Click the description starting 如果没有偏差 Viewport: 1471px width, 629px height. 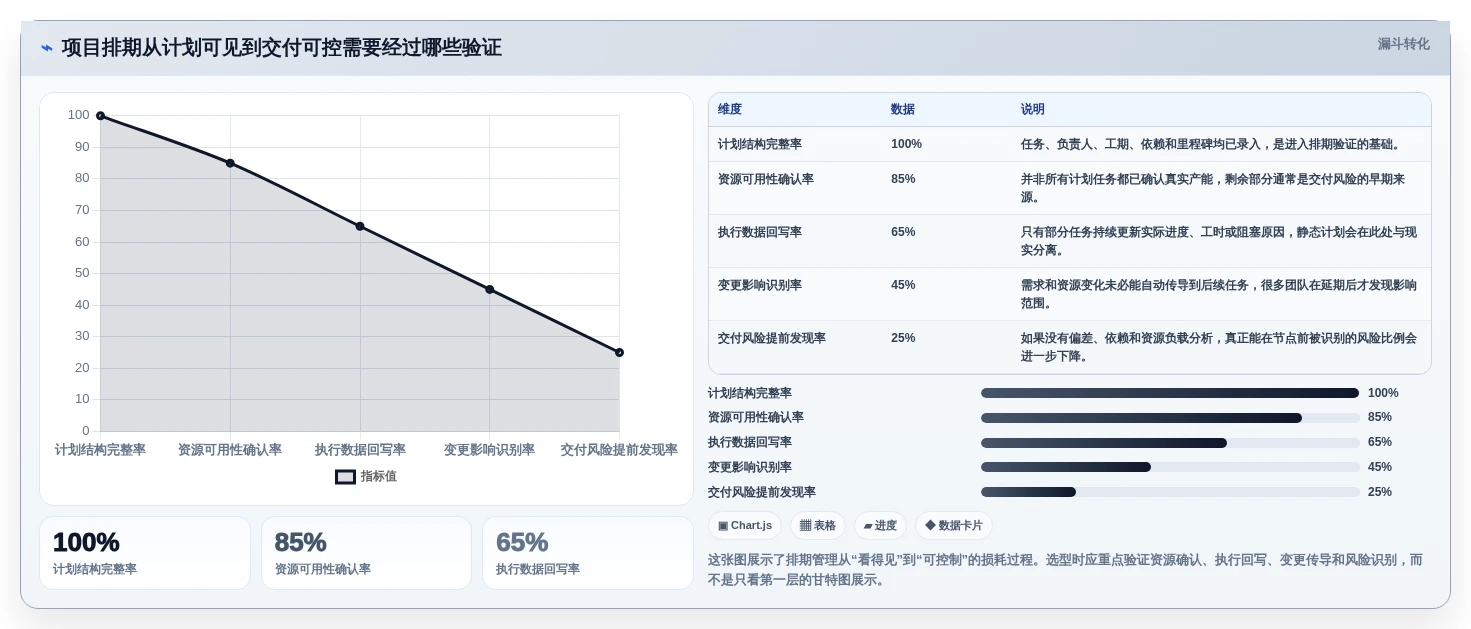[x=1218, y=347]
